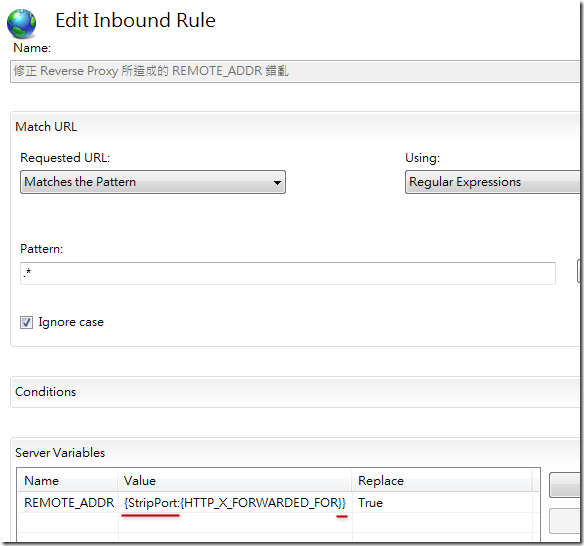Viewport: 584px width, 546px height.
Task: Click the Name column header in Server Variables
Action: coord(68,481)
